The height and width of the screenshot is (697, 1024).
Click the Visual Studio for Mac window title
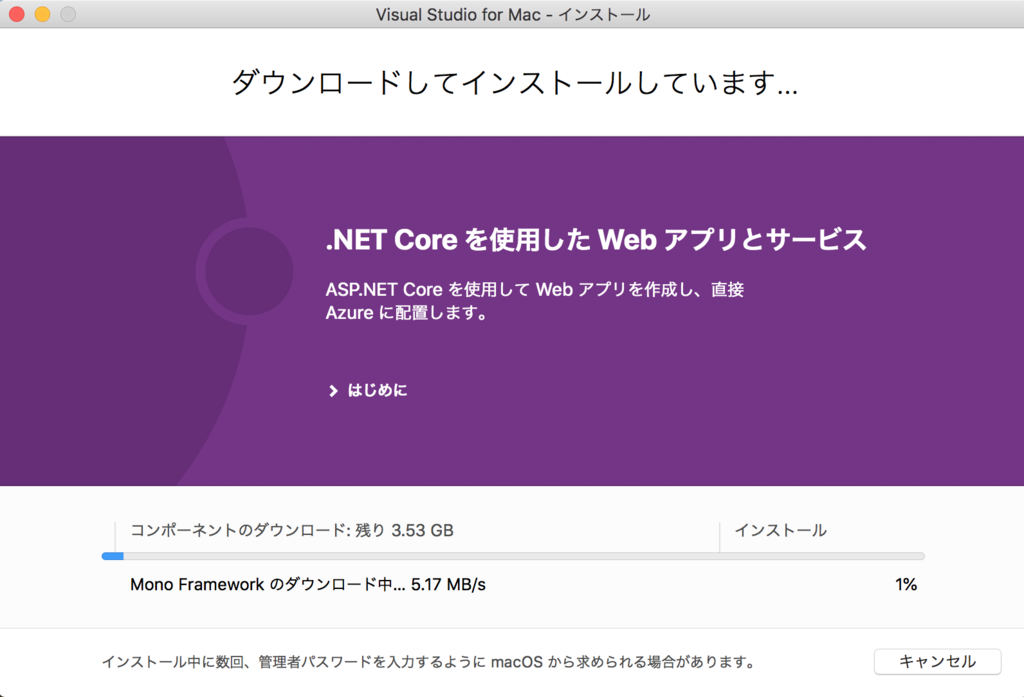[x=513, y=14]
